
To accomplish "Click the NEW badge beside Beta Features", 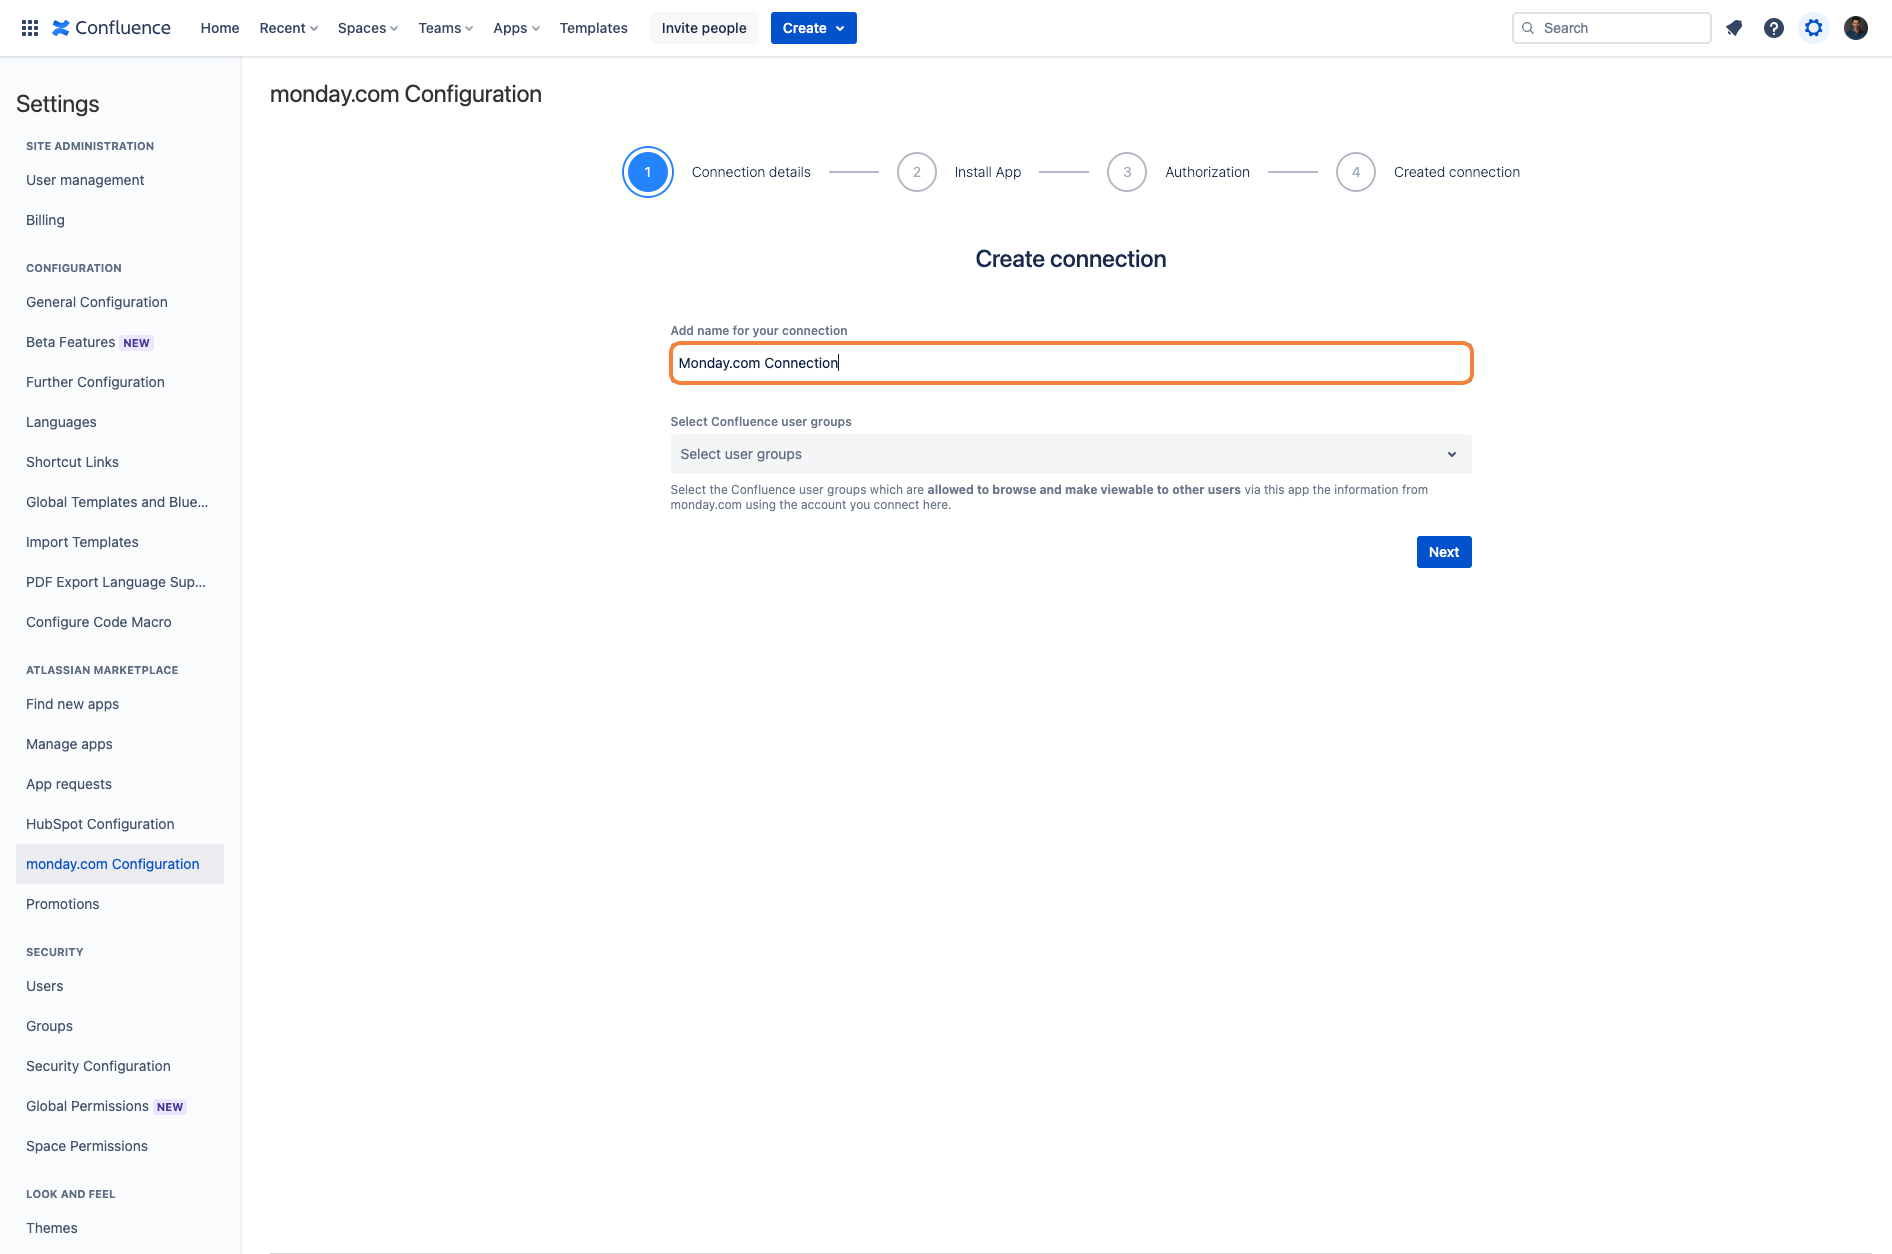I will click(x=136, y=343).
